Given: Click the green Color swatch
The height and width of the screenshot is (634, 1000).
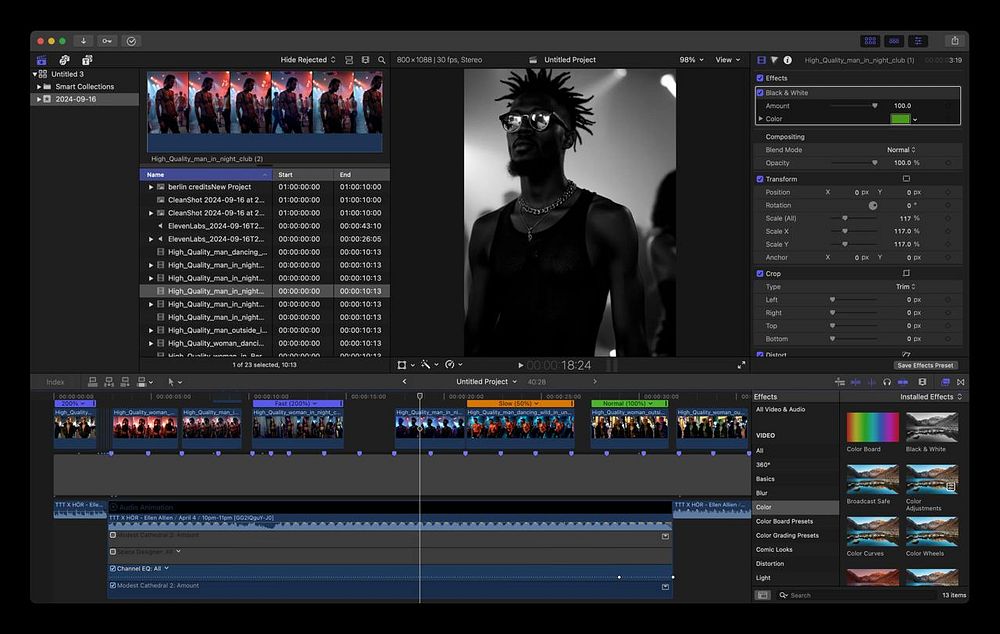Looking at the screenshot, I should tap(900, 119).
